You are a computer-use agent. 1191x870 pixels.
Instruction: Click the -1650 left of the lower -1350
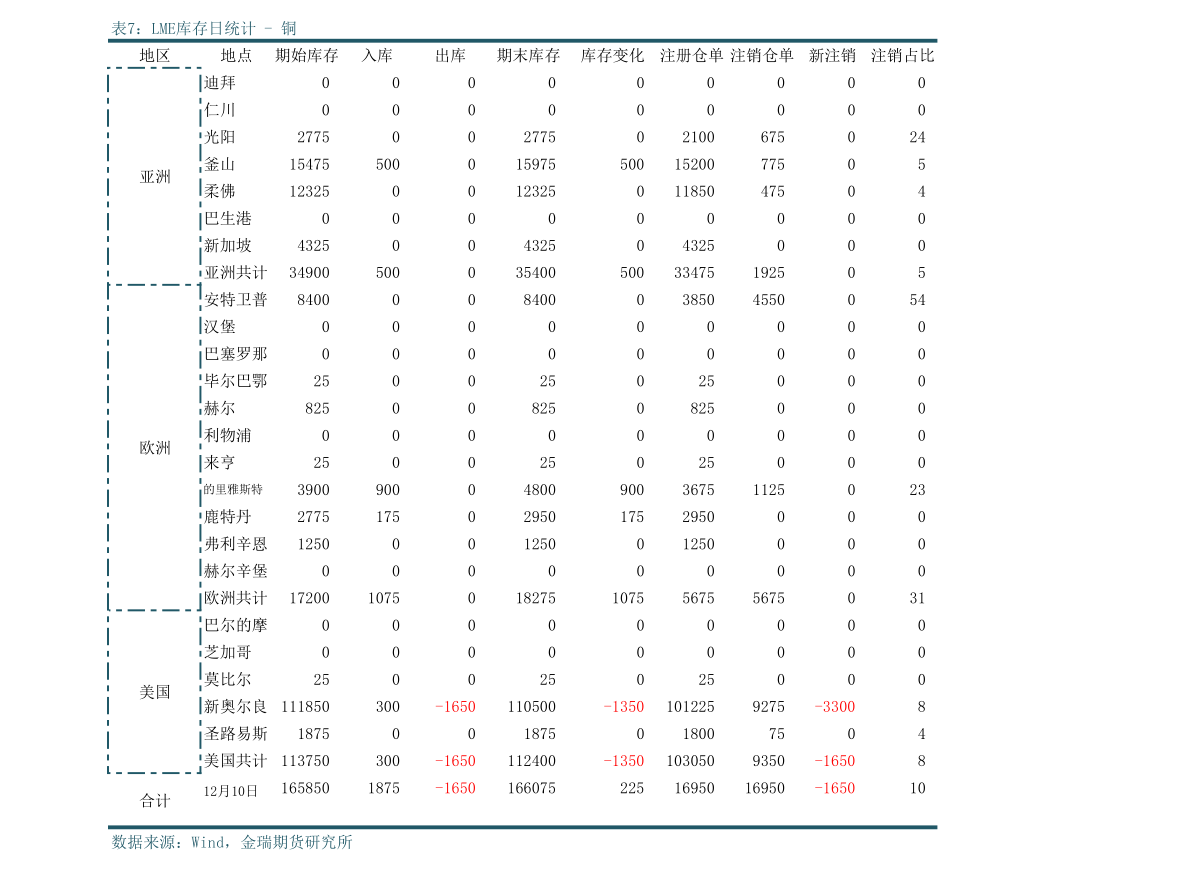click(455, 761)
